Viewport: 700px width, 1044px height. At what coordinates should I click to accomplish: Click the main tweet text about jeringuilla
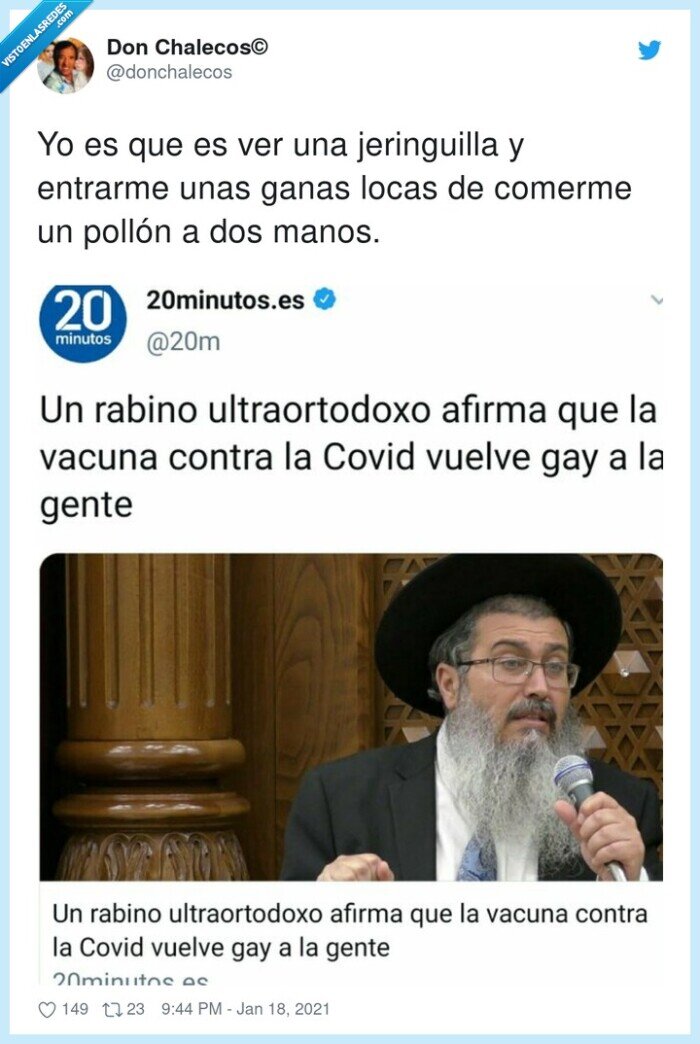(334, 188)
